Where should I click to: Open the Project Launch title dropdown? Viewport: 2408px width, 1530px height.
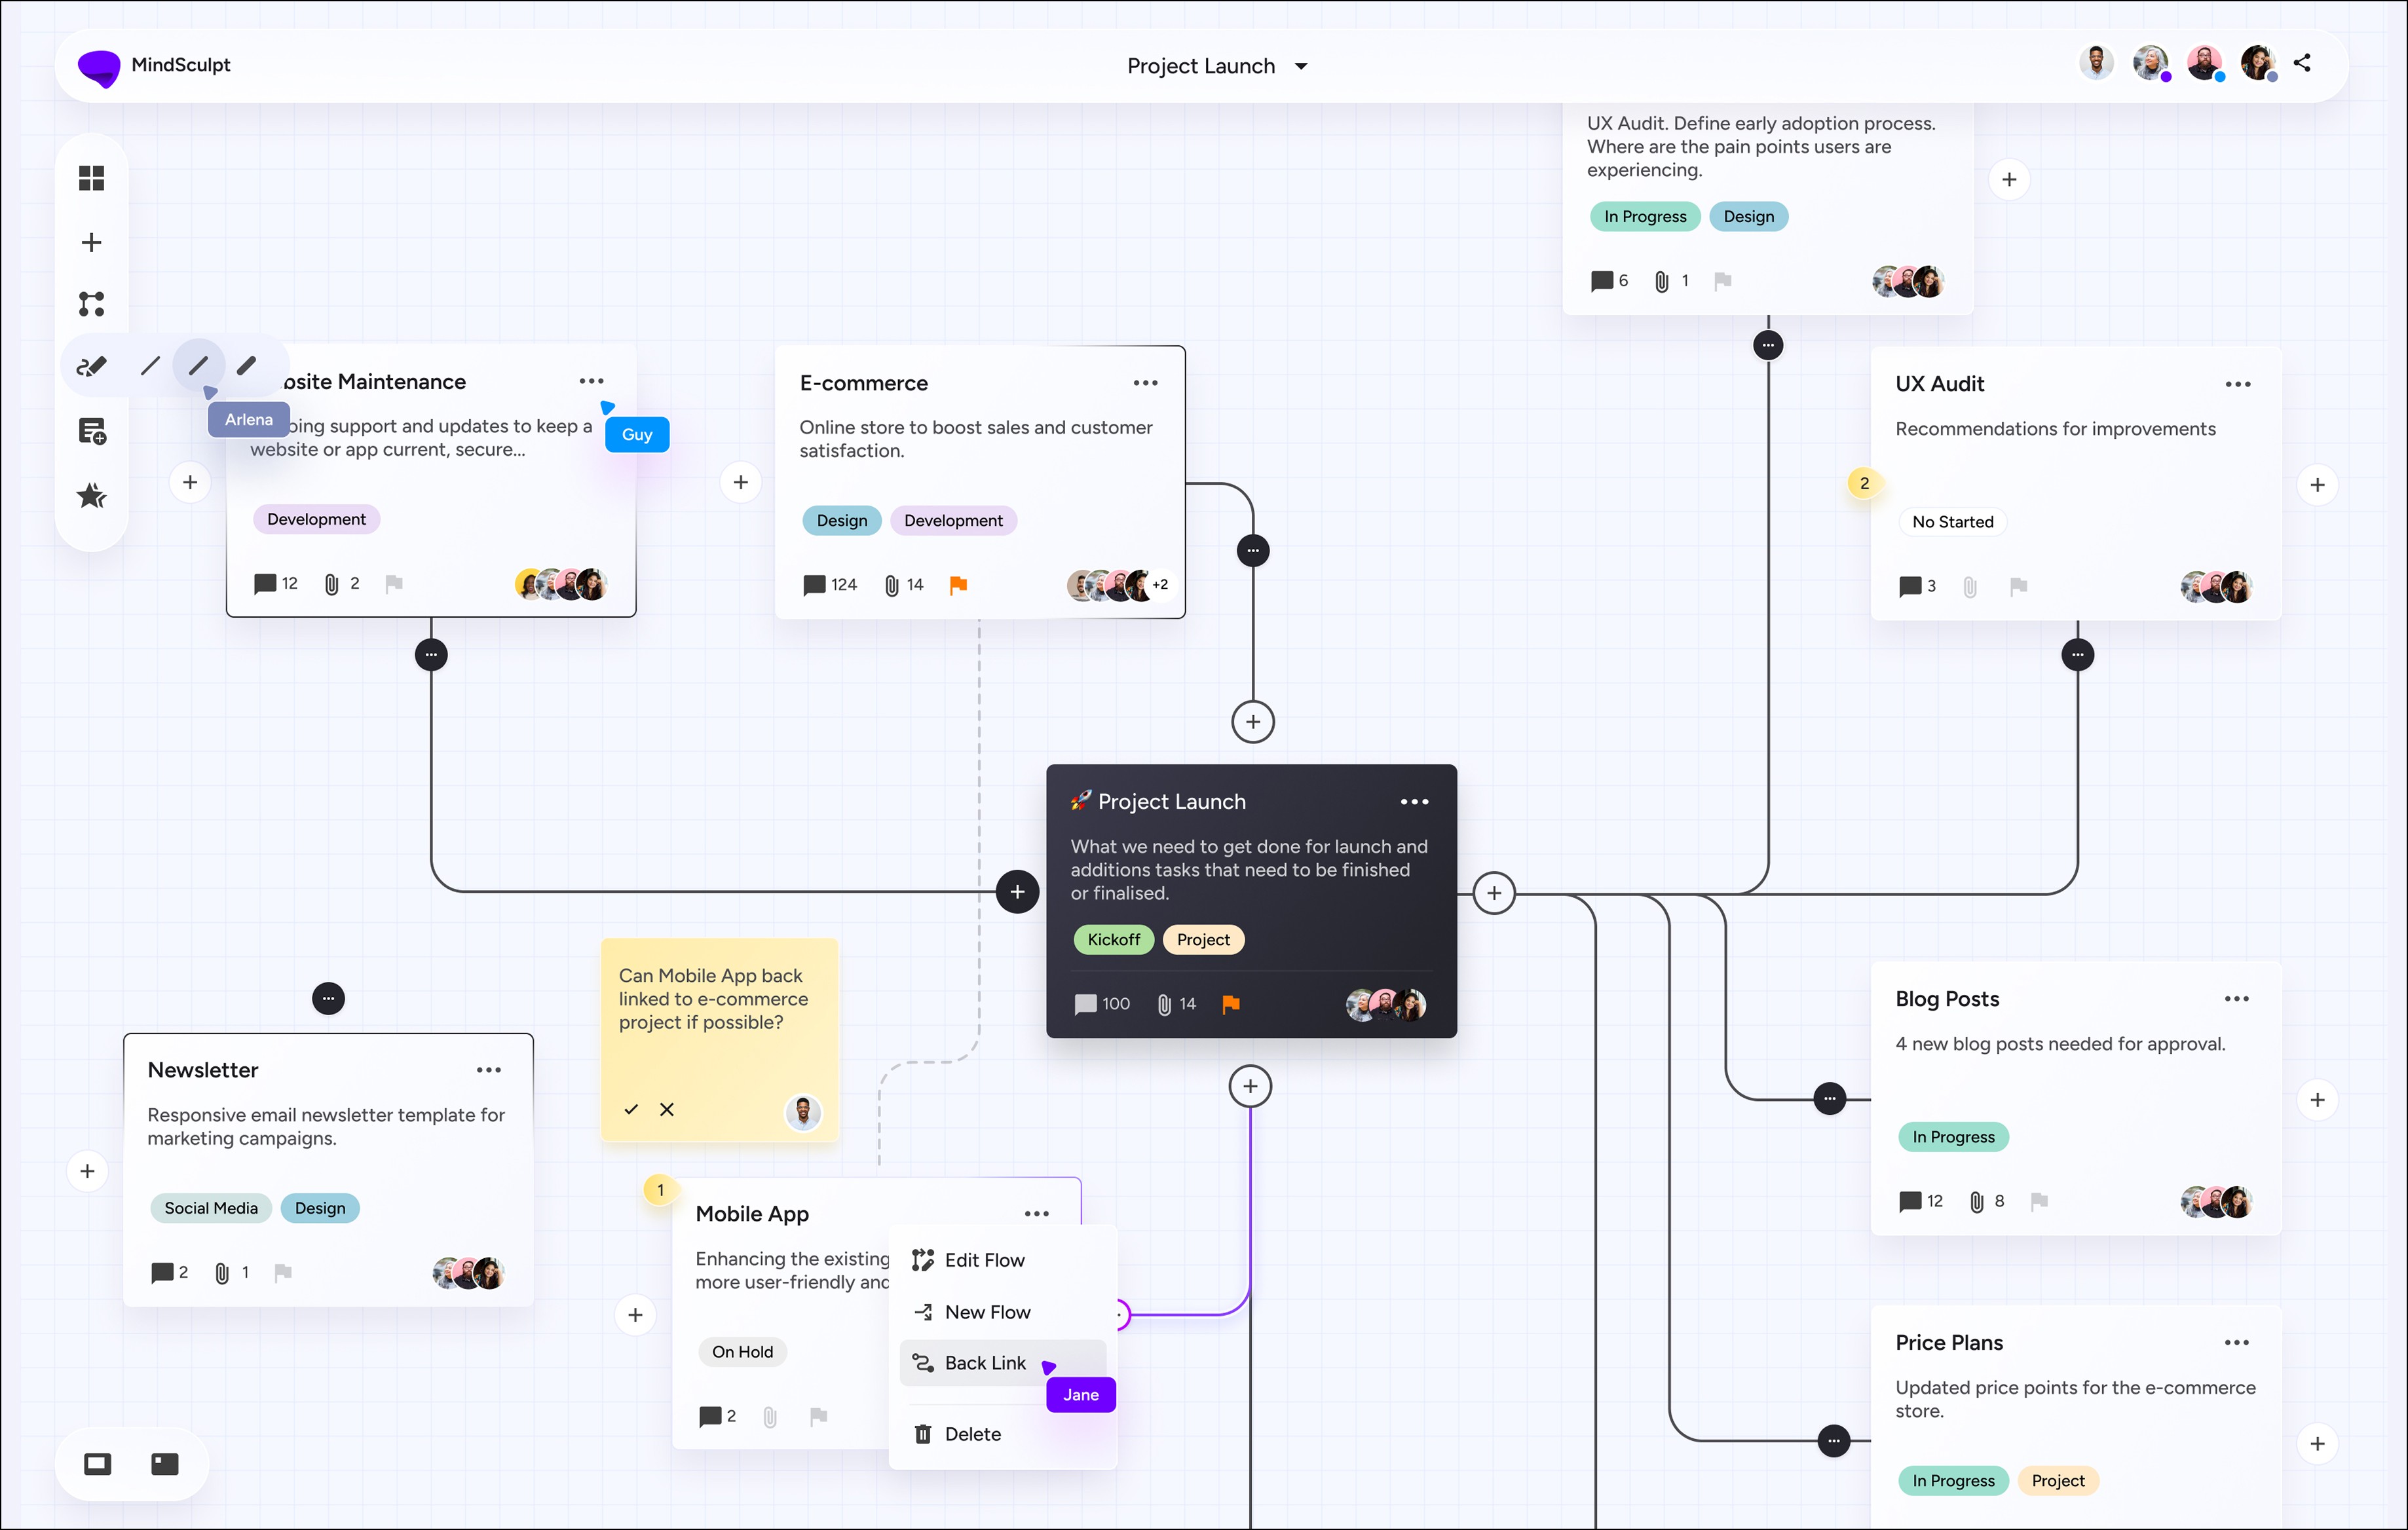coord(1301,66)
